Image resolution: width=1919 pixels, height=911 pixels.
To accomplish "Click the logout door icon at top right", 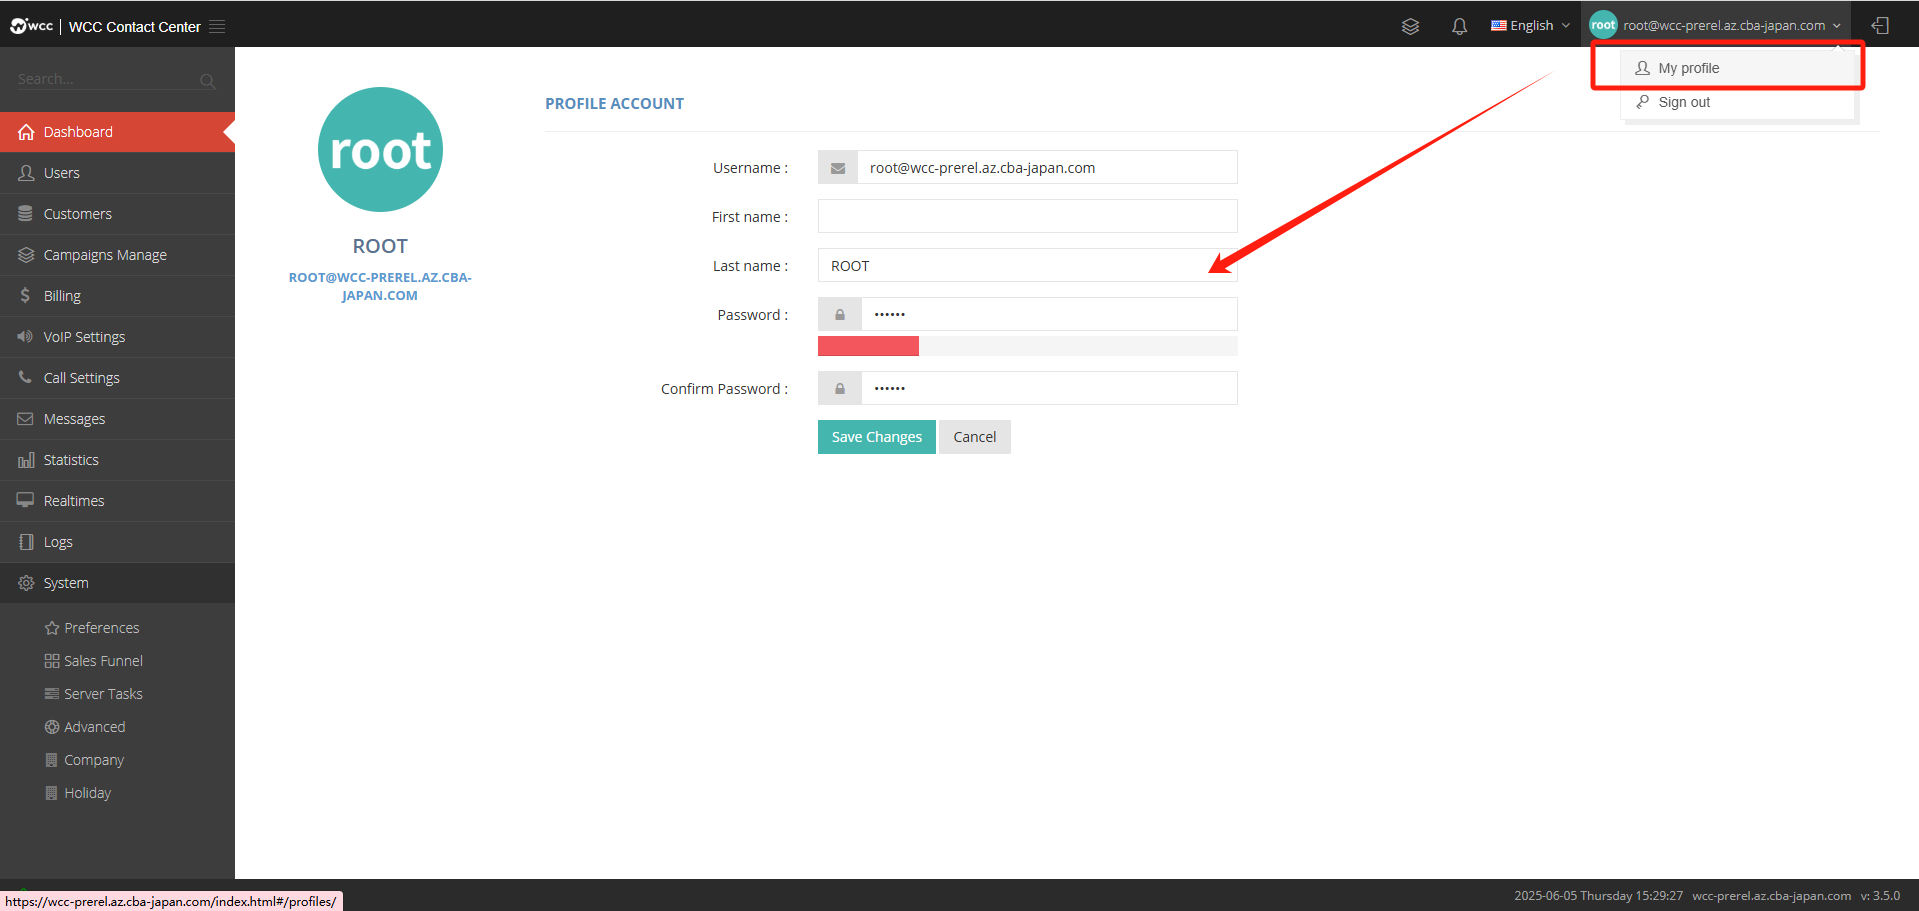I will [1880, 26].
